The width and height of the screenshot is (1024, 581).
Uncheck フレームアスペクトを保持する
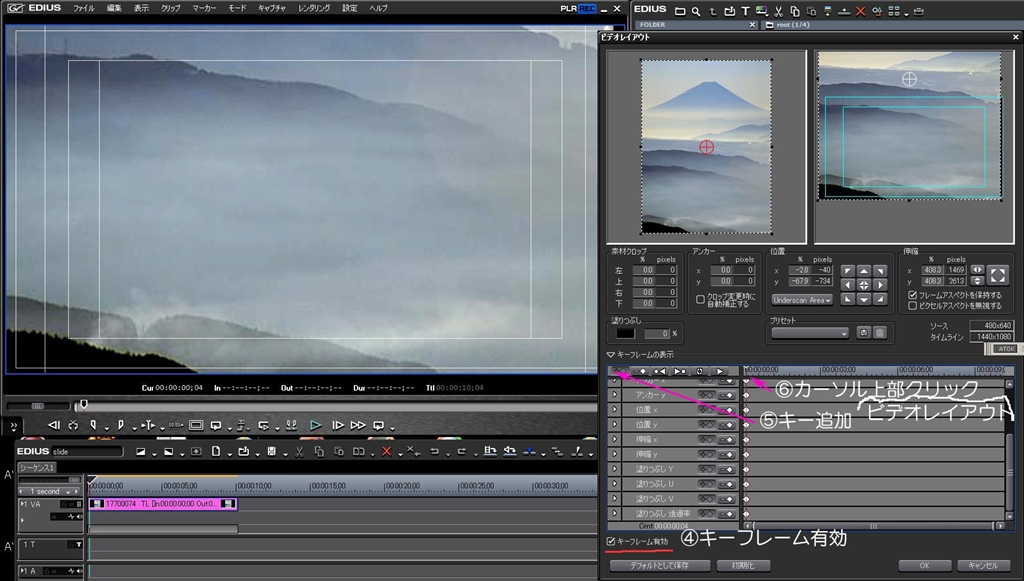point(912,295)
